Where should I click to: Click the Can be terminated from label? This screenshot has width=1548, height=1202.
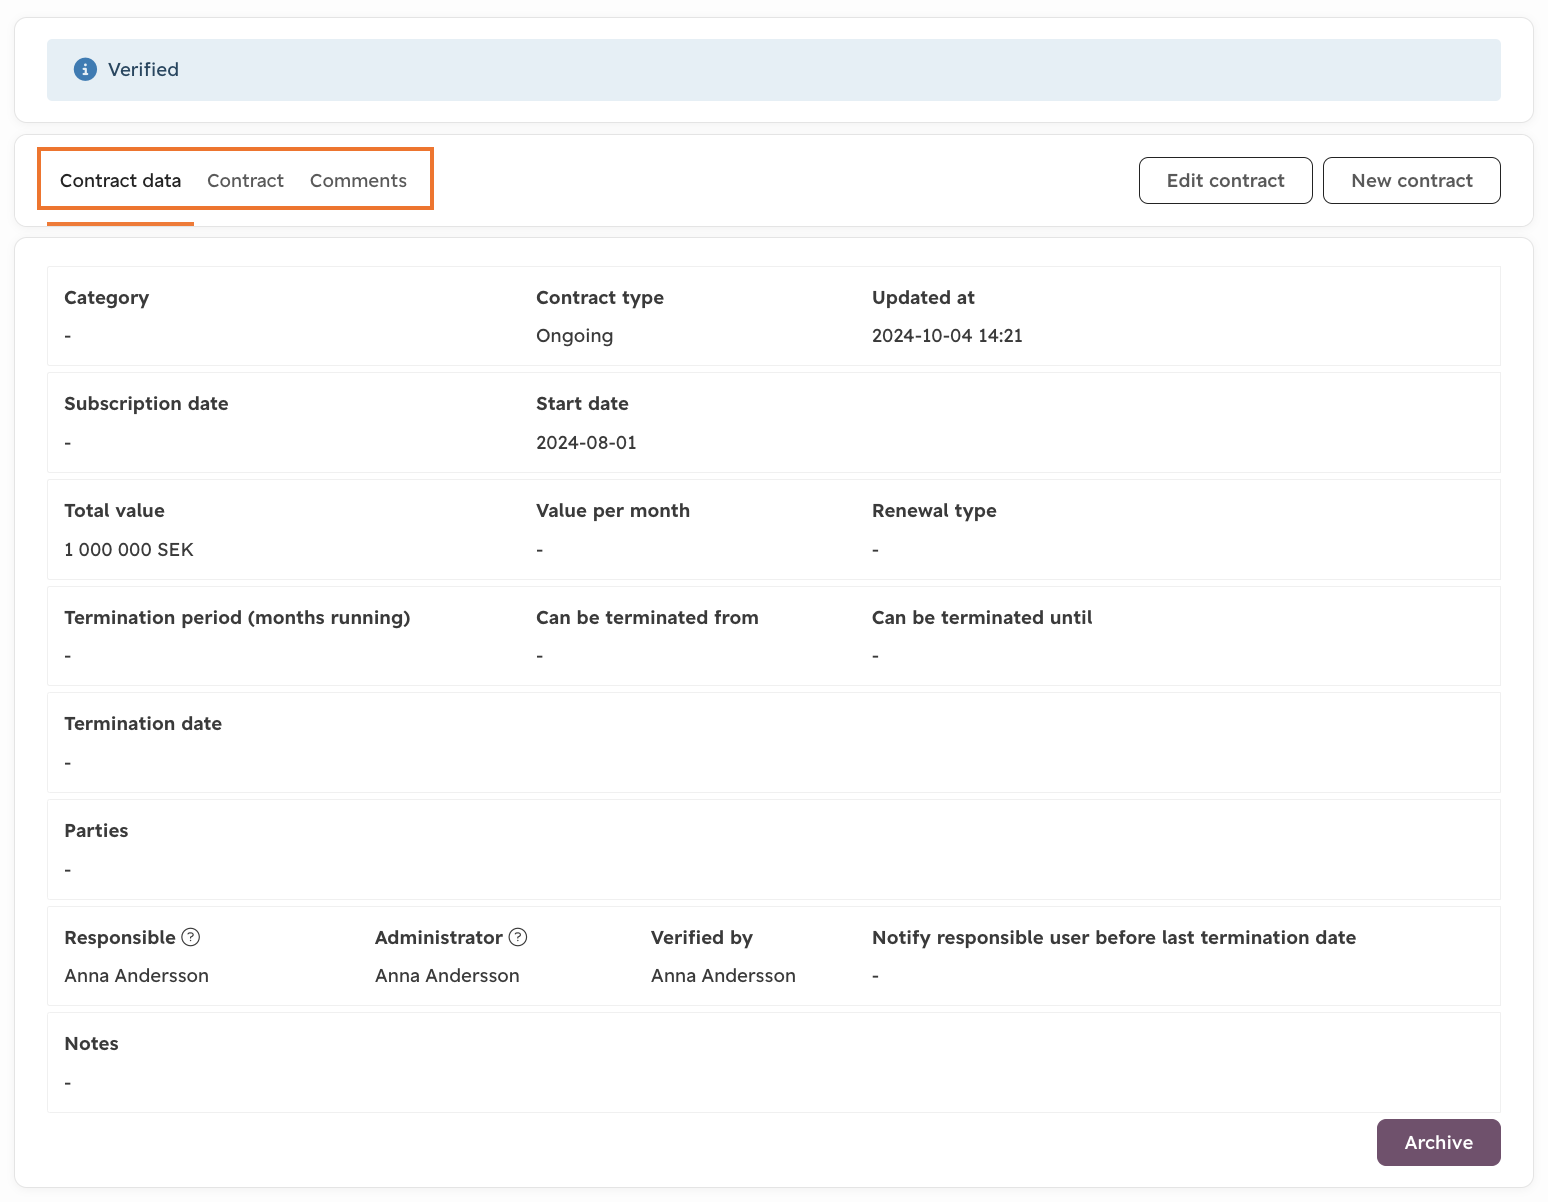(x=647, y=618)
